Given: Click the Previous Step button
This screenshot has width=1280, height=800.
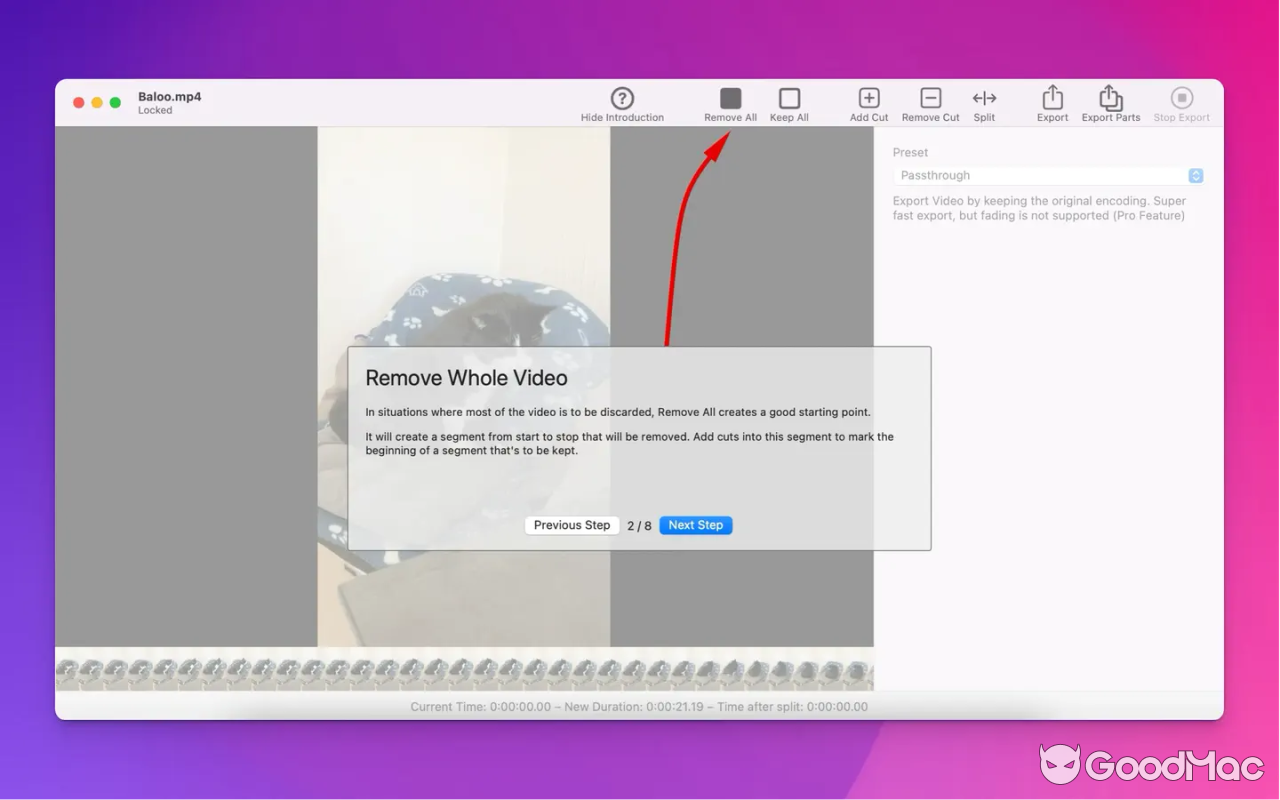Looking at the screenshot, I should [571, 525].
